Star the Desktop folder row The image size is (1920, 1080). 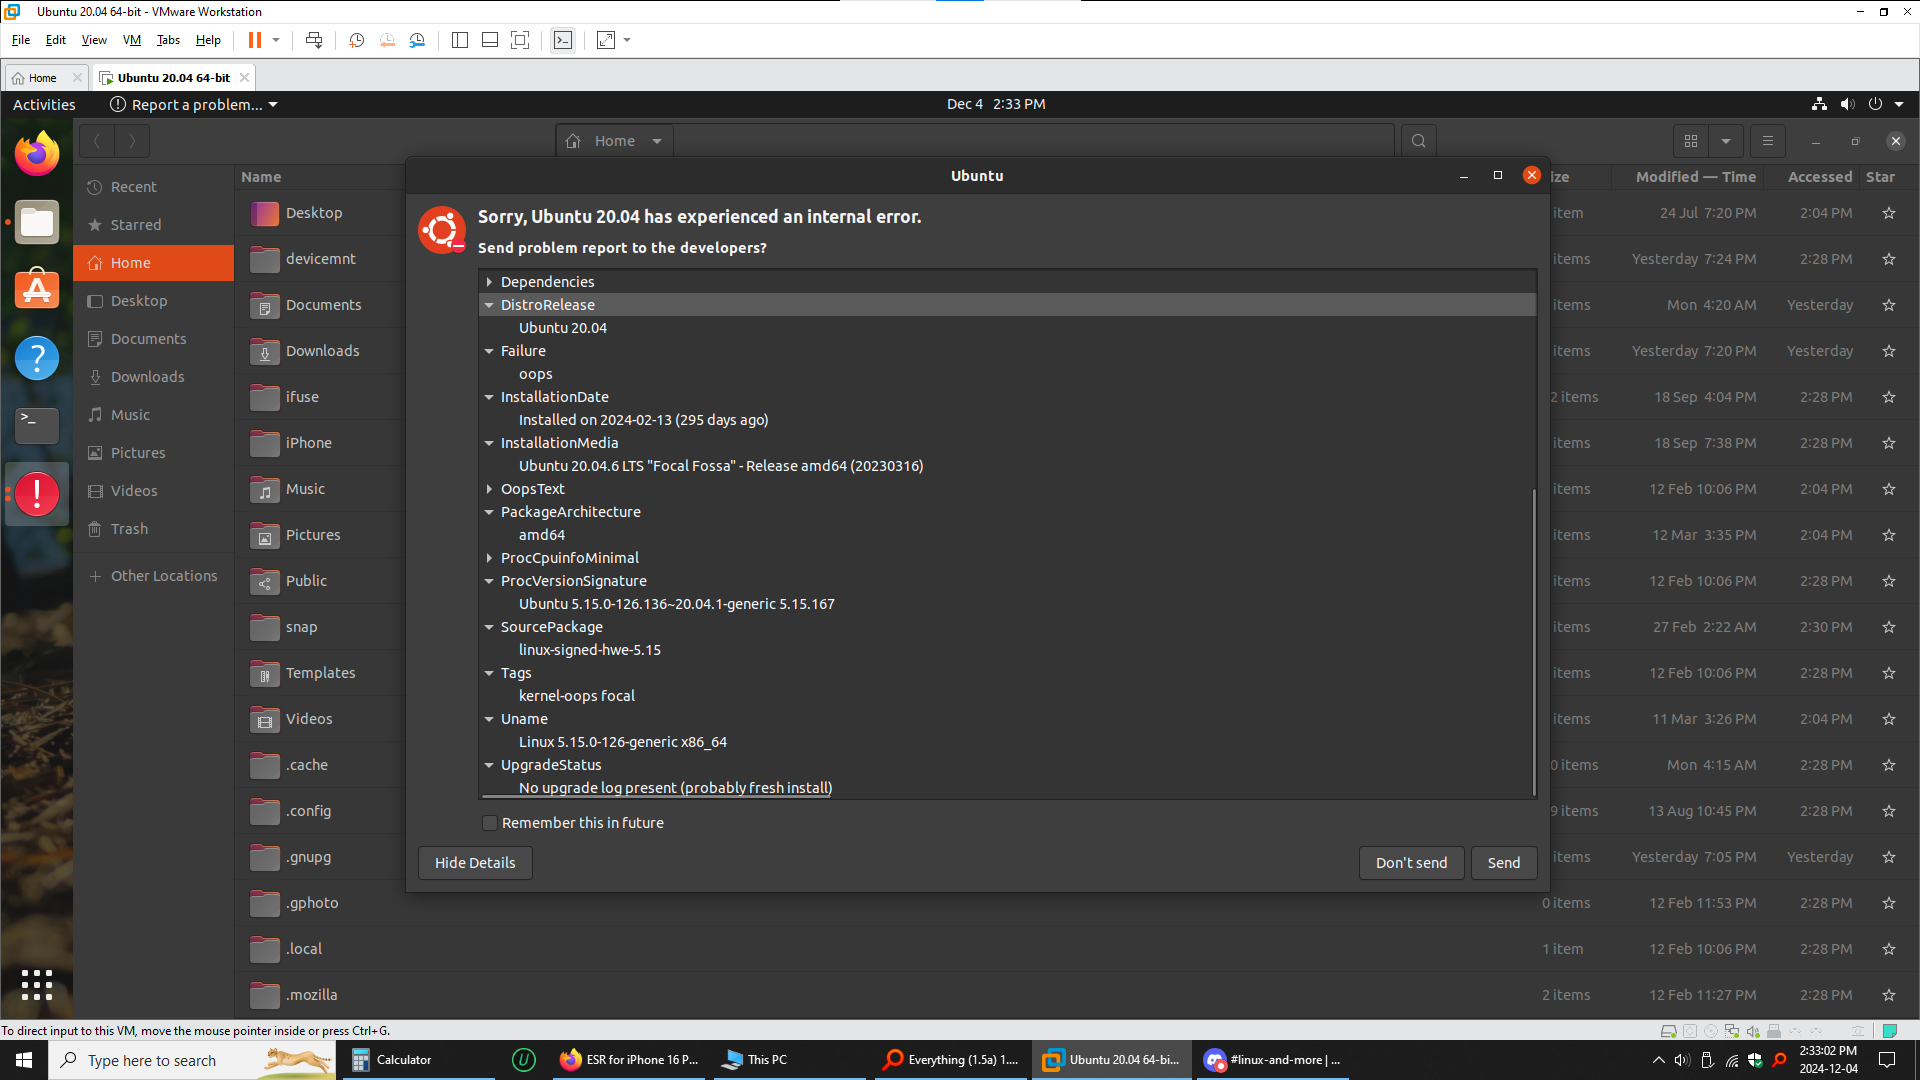tap(1889, 213)
